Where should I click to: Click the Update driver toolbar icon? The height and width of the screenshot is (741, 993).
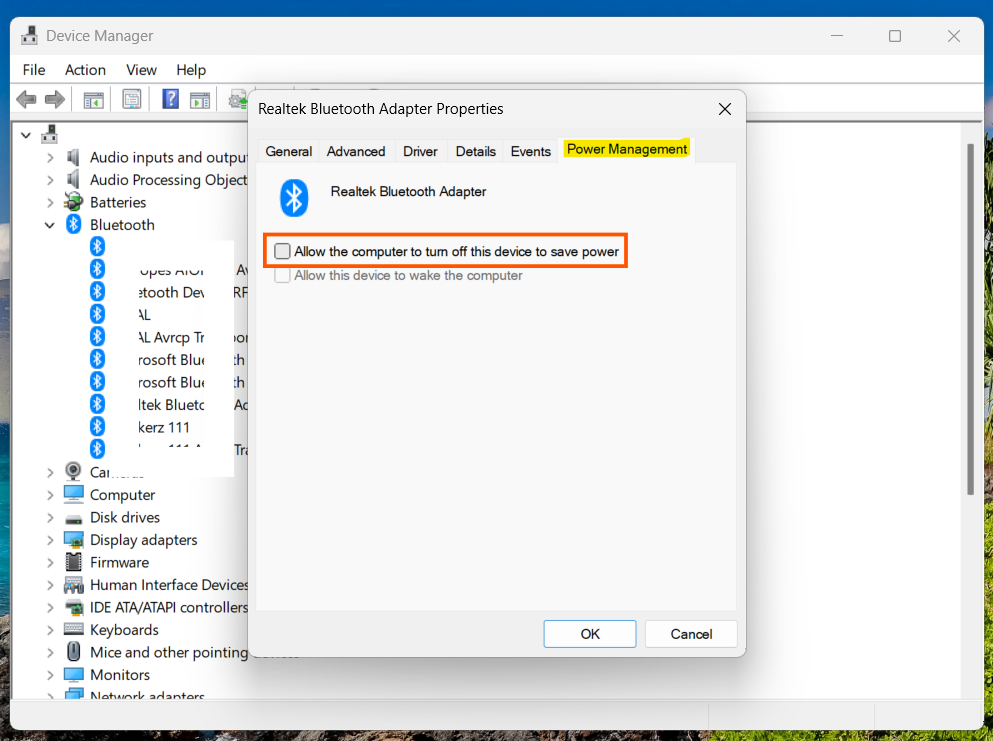coord(237,99)
